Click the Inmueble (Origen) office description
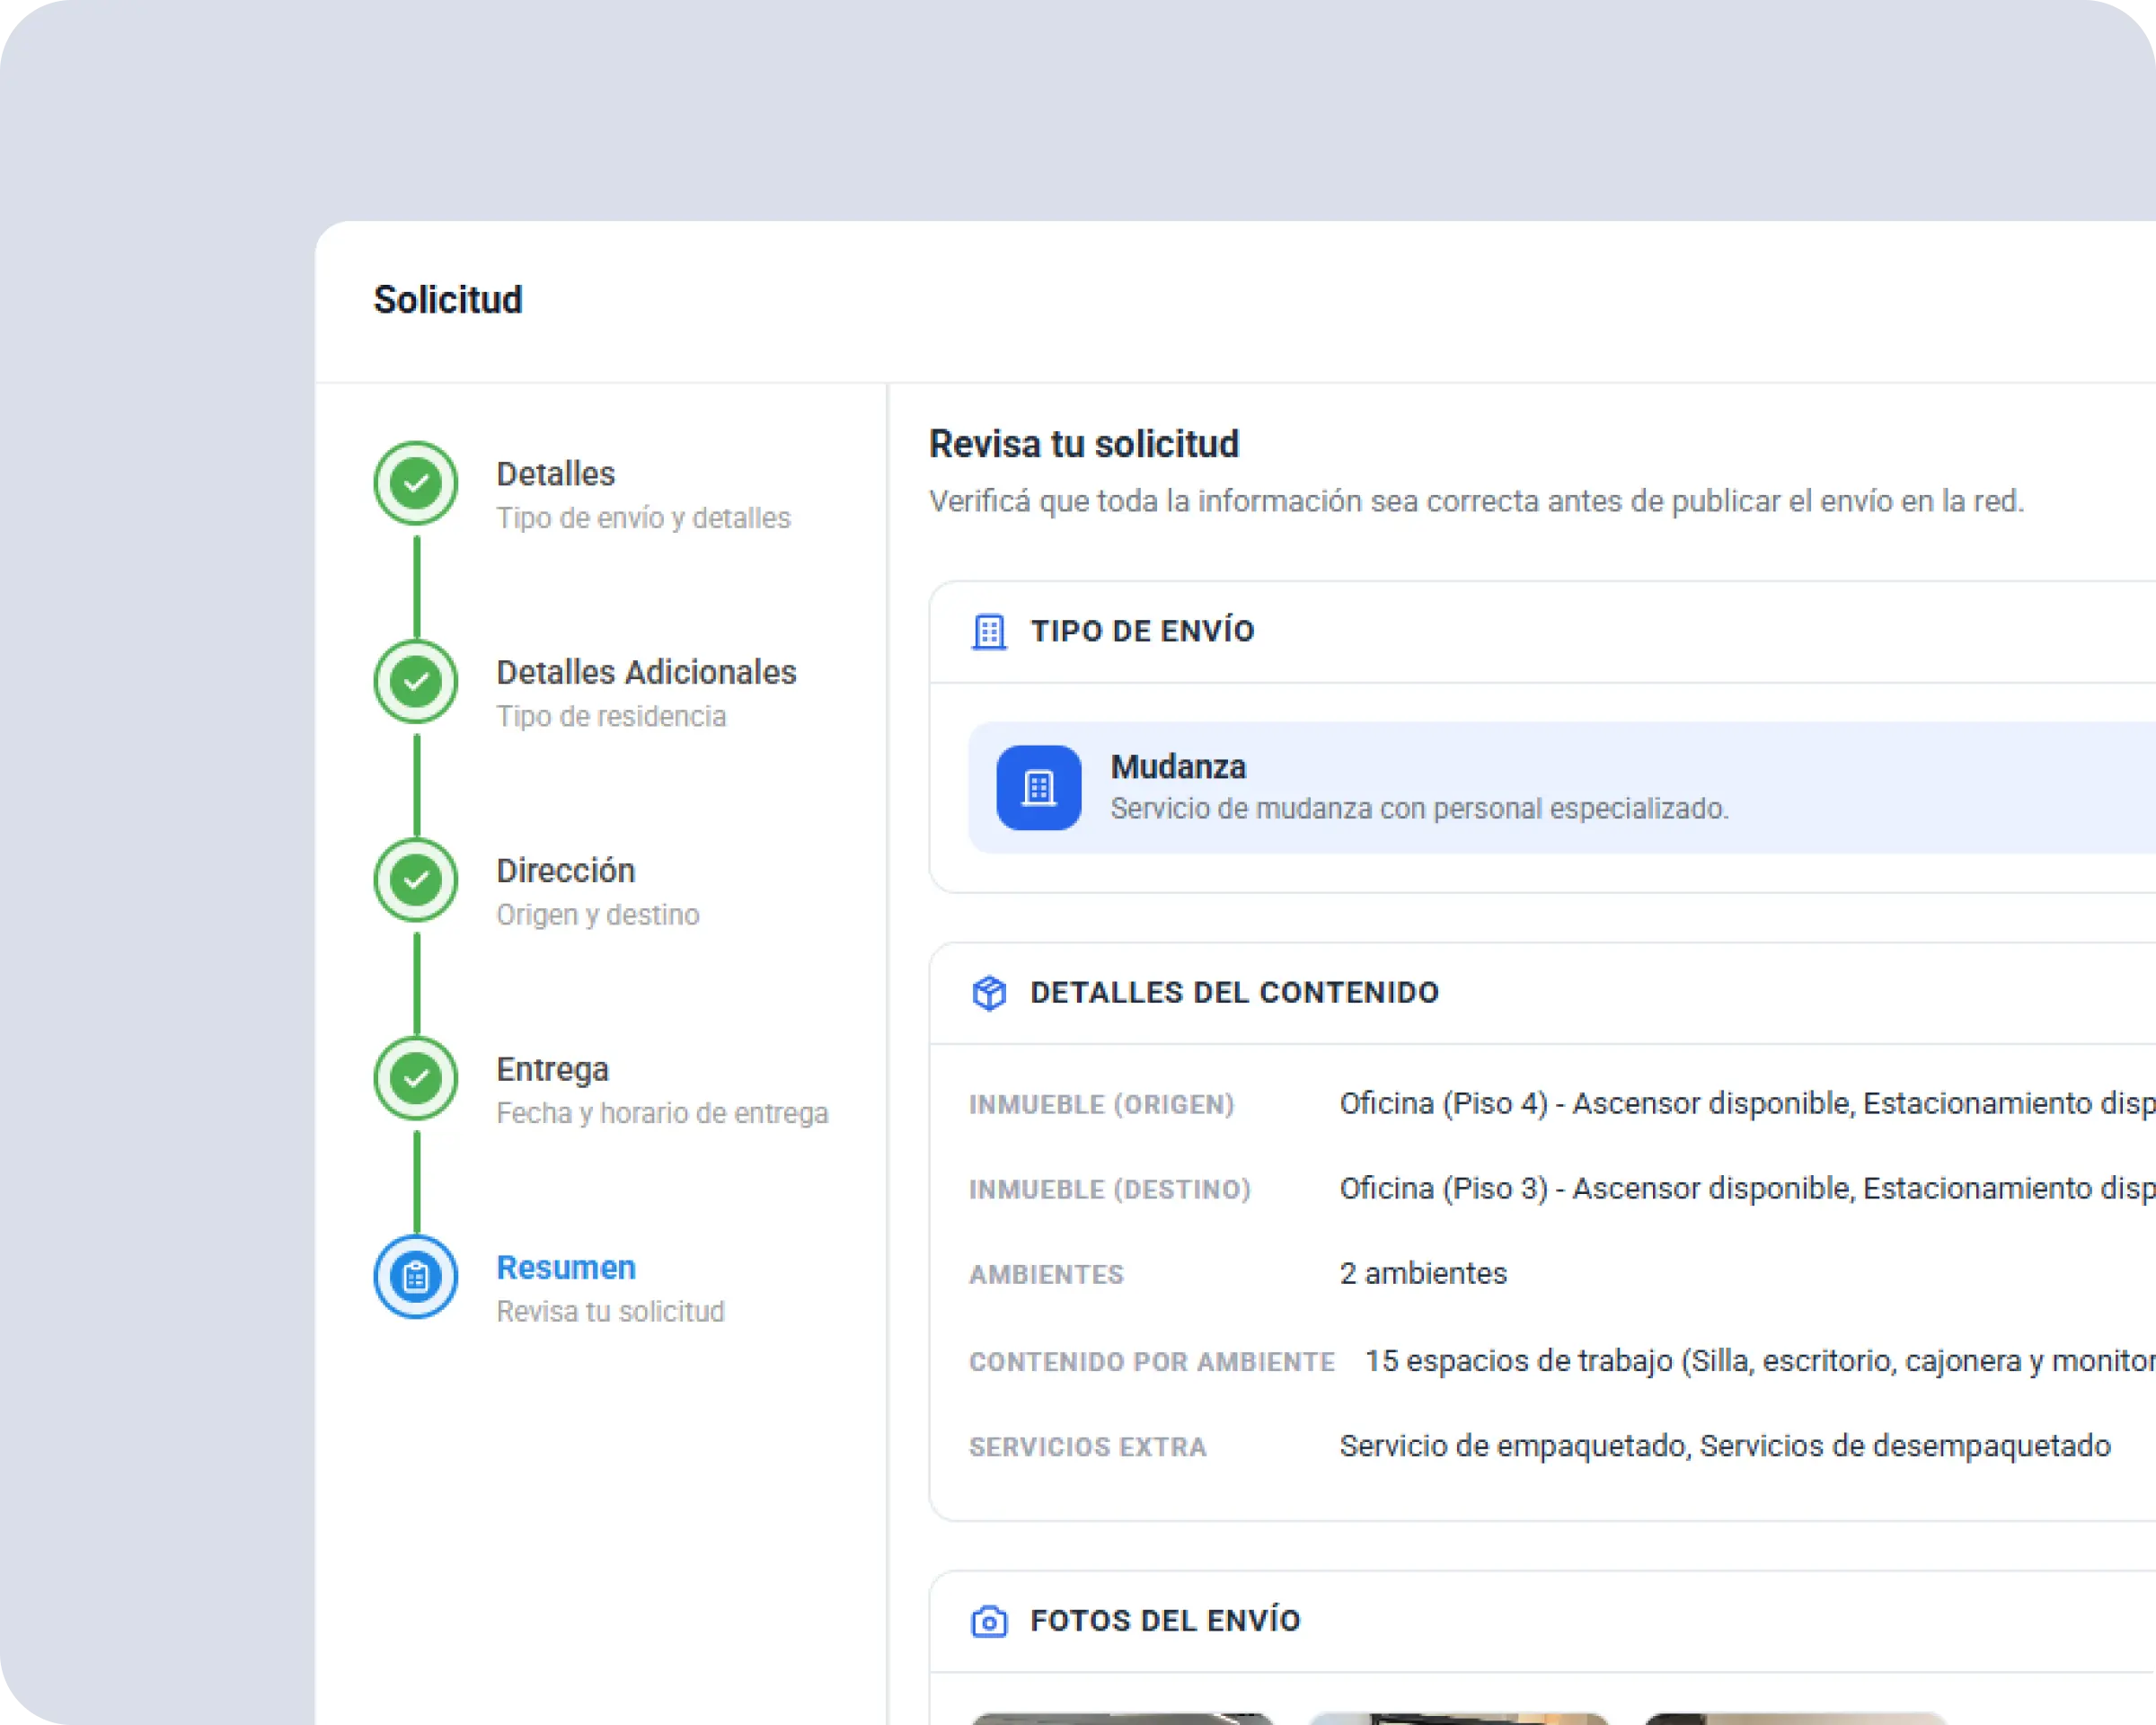Screen dimensions: 2156x1725 (1747, 1104)
